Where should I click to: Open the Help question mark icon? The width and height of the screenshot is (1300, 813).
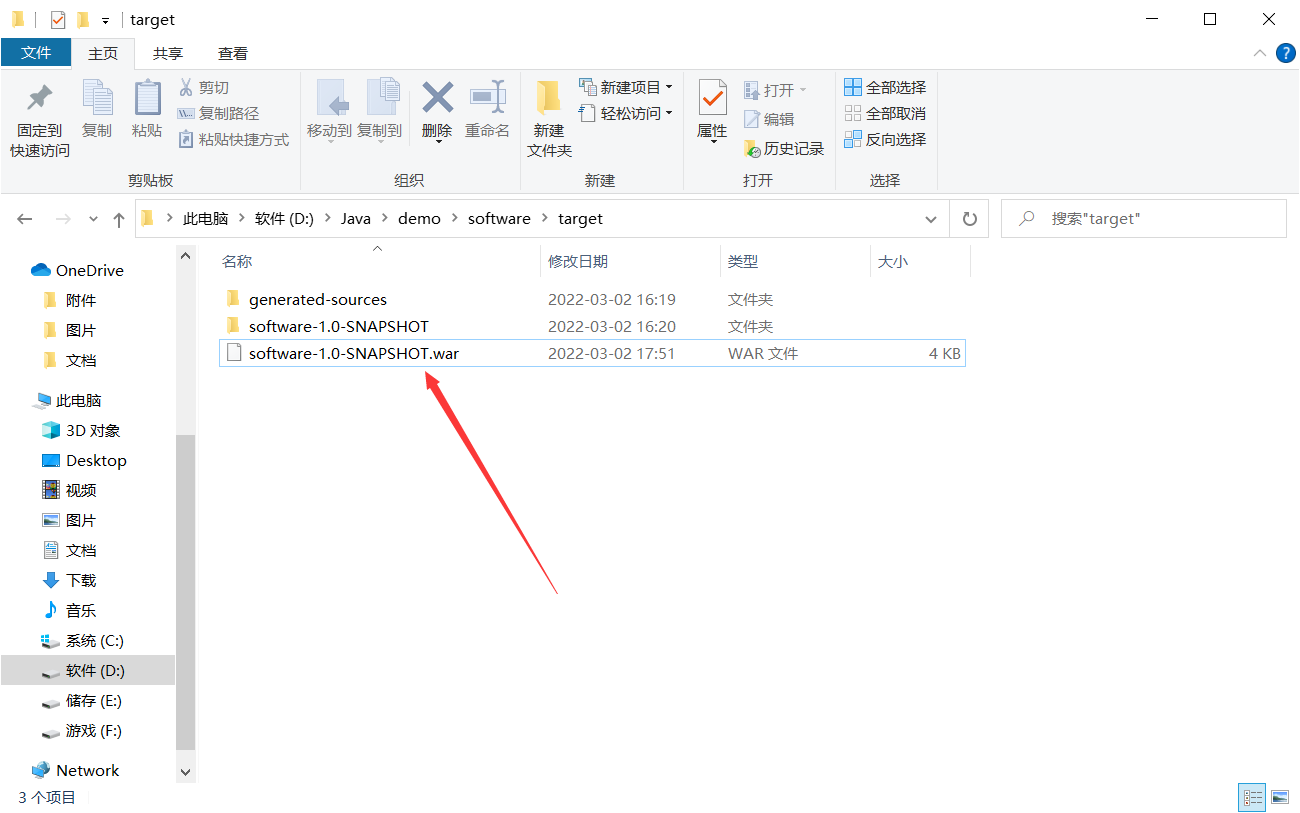click(x=1285, y=53)
